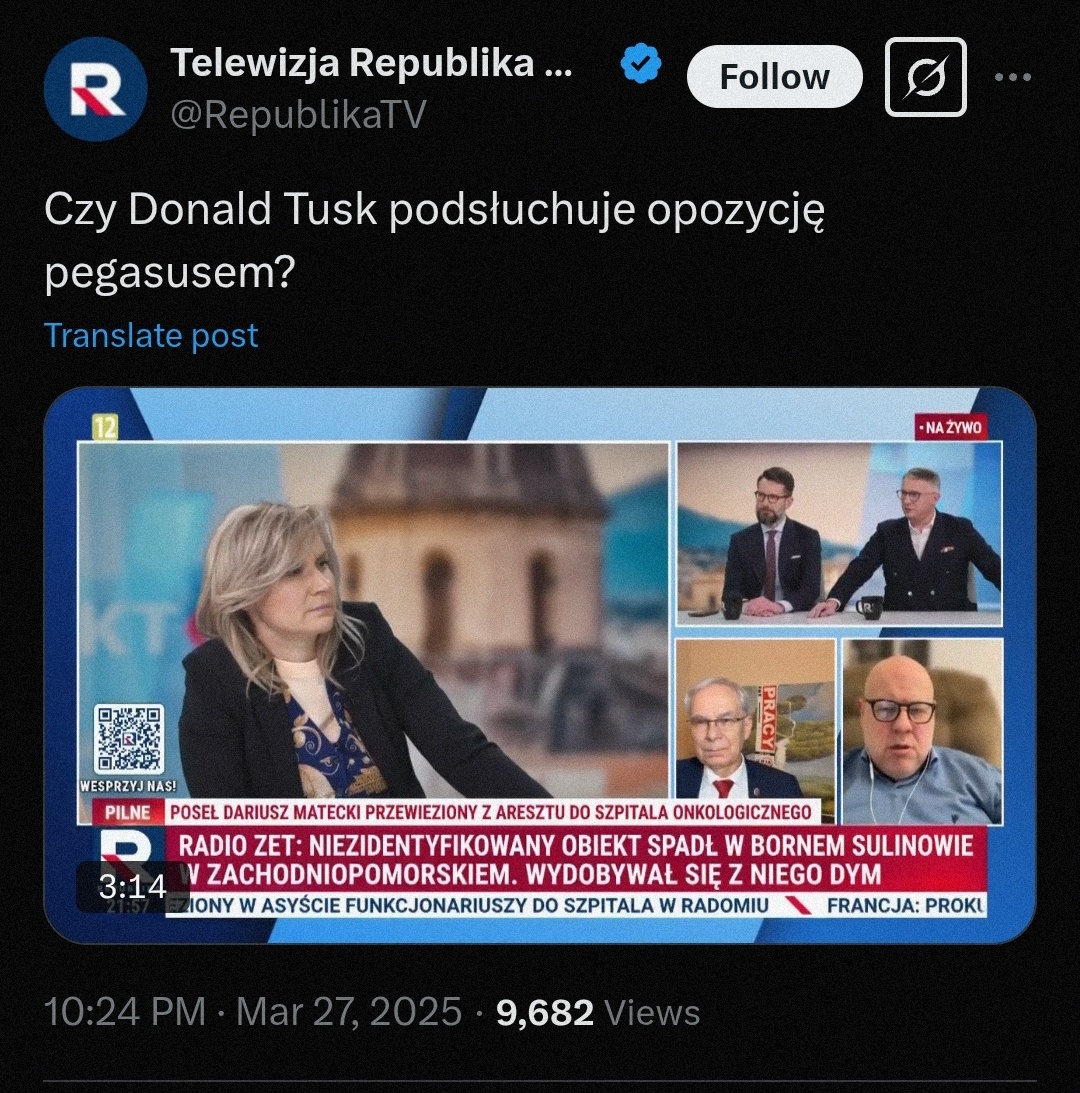
Task: Open the three-dot more options menu
Action: (1012, 77)
